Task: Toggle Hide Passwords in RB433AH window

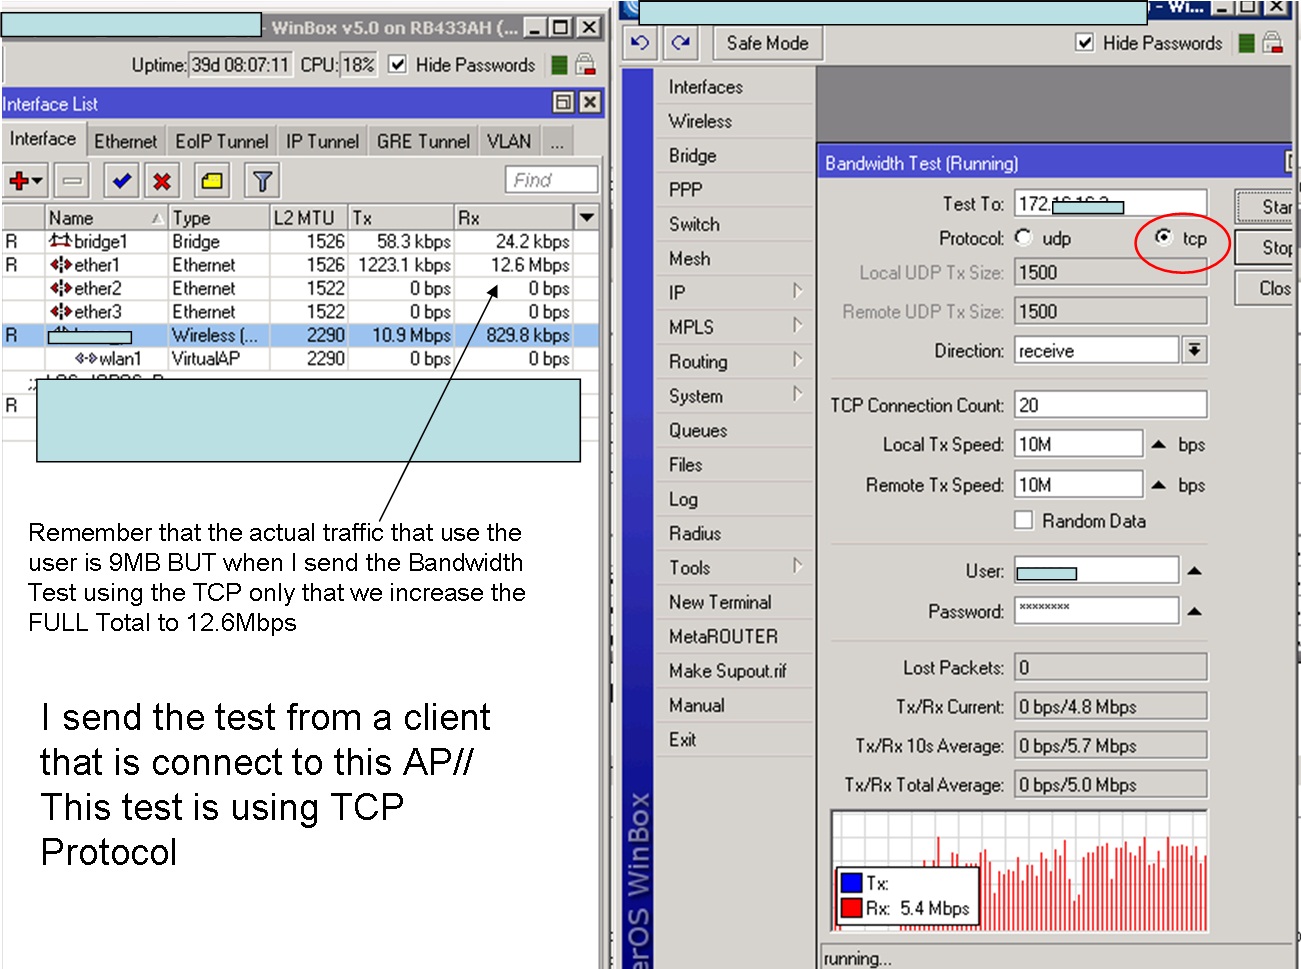Action: [x=398, y=64]
